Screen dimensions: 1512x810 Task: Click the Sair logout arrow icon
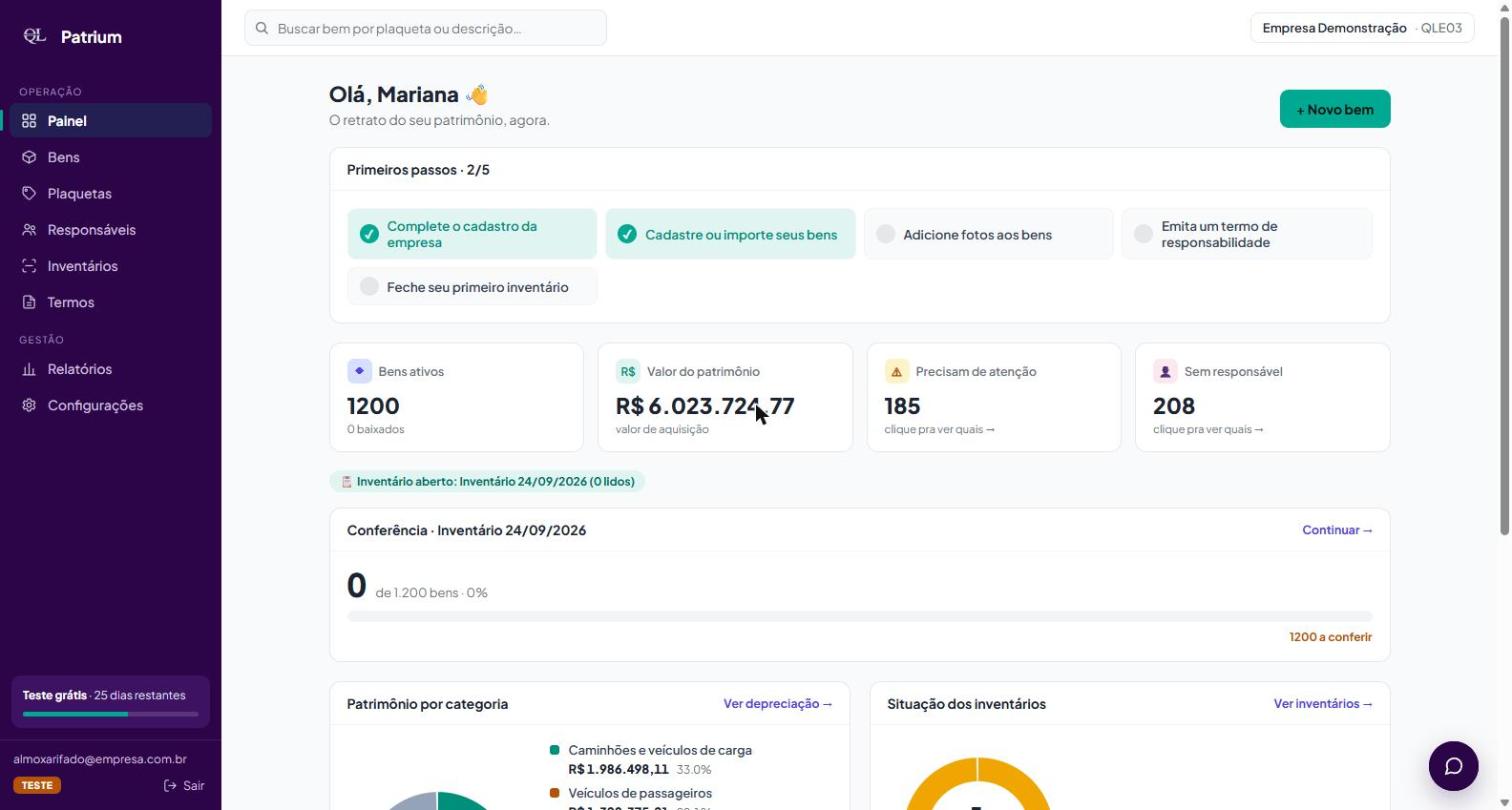(x=170, y=786)
